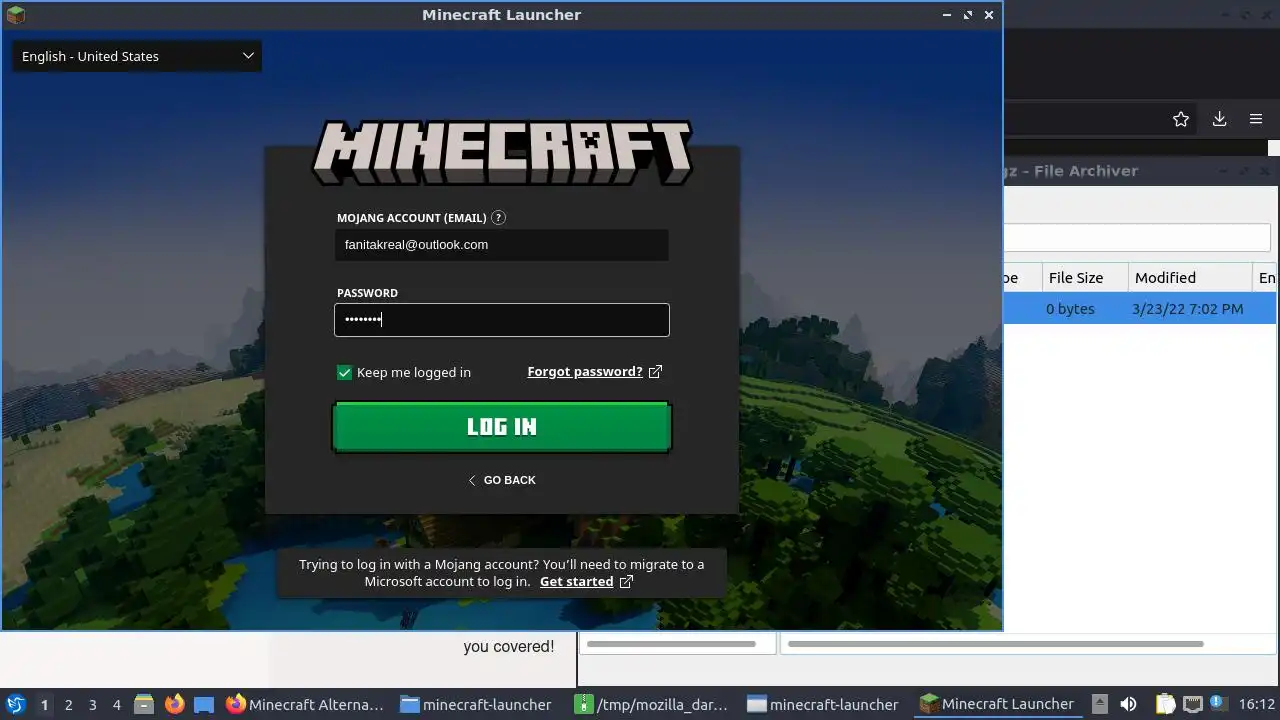Open the Firefox hamburger menu

(1256, 119)
